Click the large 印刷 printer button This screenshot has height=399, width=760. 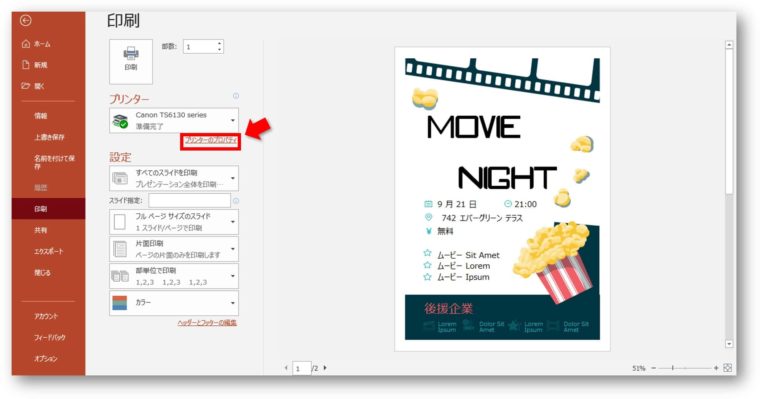pyautogui.click(x=131, y=62)
